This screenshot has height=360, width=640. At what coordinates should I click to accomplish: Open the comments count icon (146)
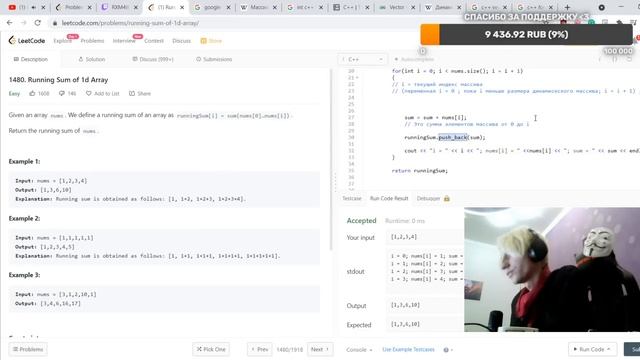click(62, 93)
